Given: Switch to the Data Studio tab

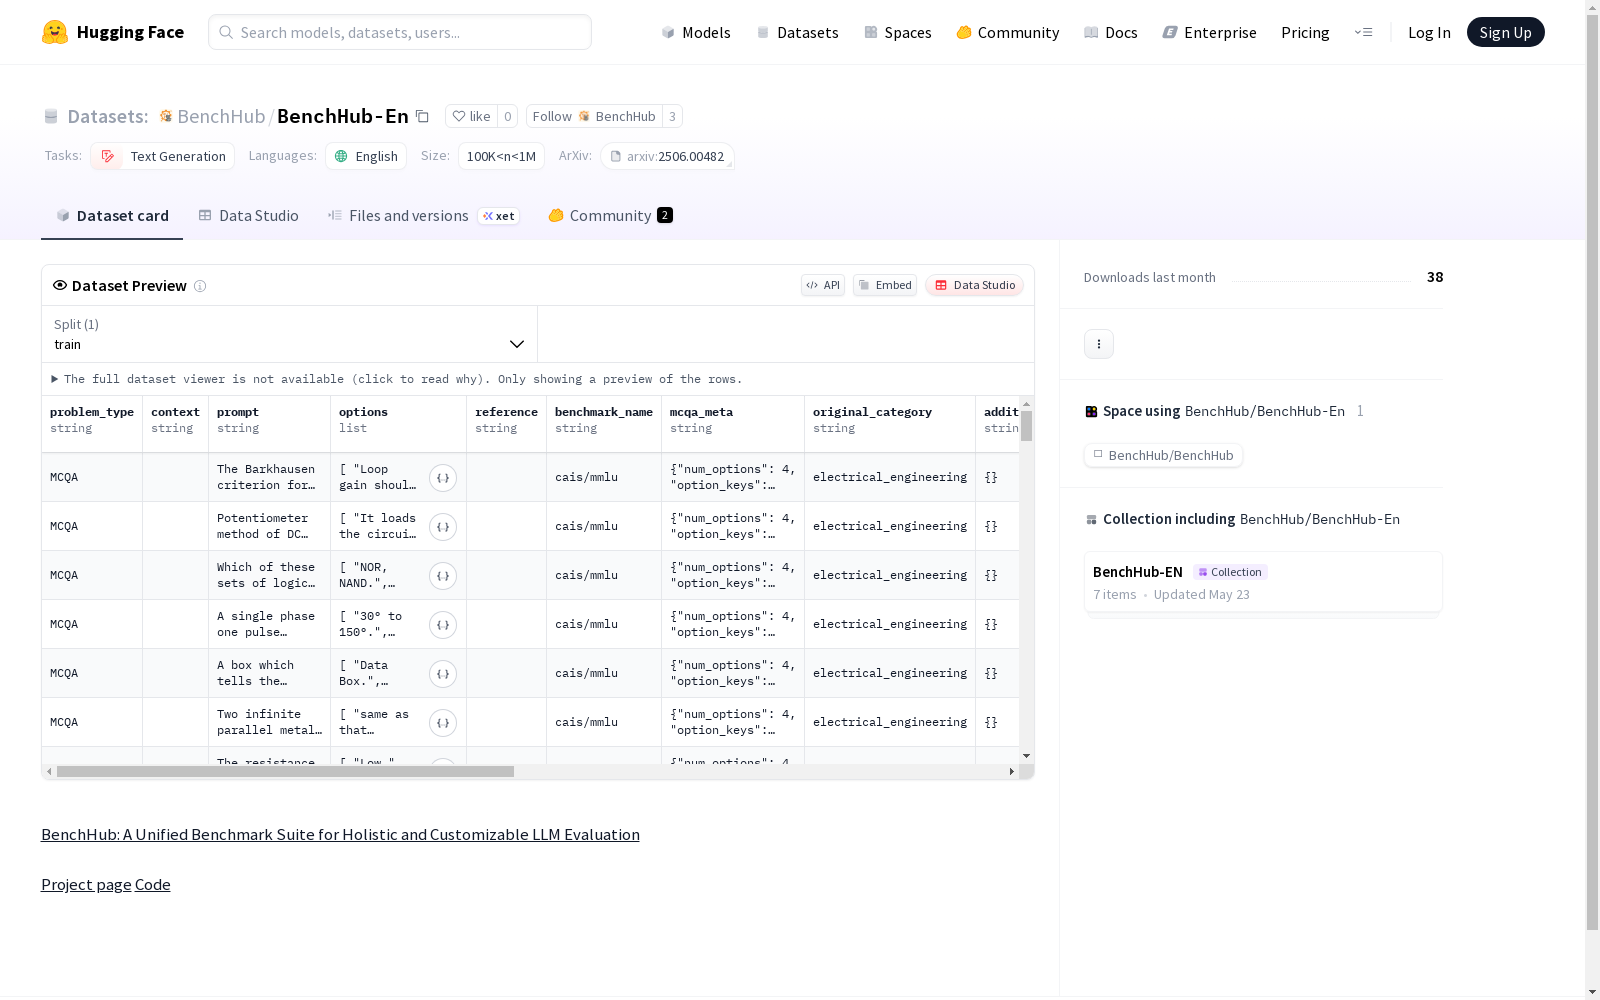Looking at the screenshot, I should coord(249,216).
